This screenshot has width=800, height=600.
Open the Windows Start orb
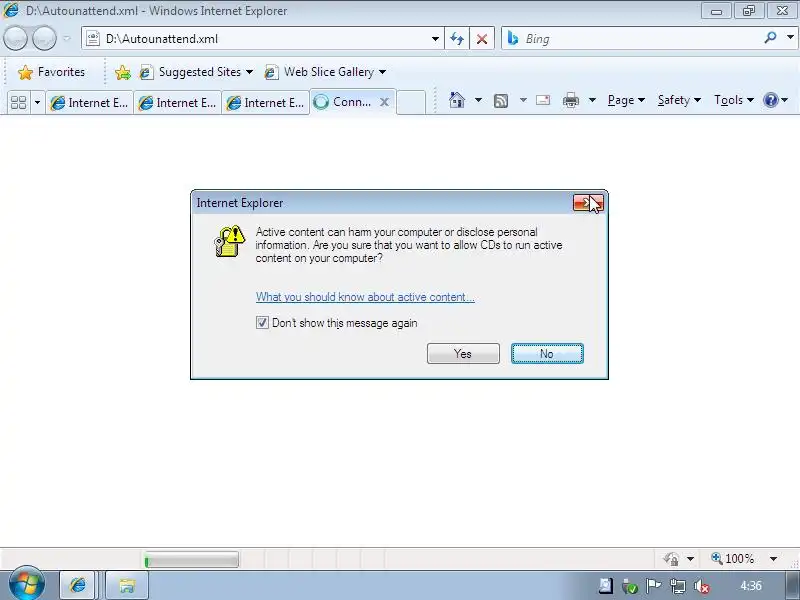point(26,585)
